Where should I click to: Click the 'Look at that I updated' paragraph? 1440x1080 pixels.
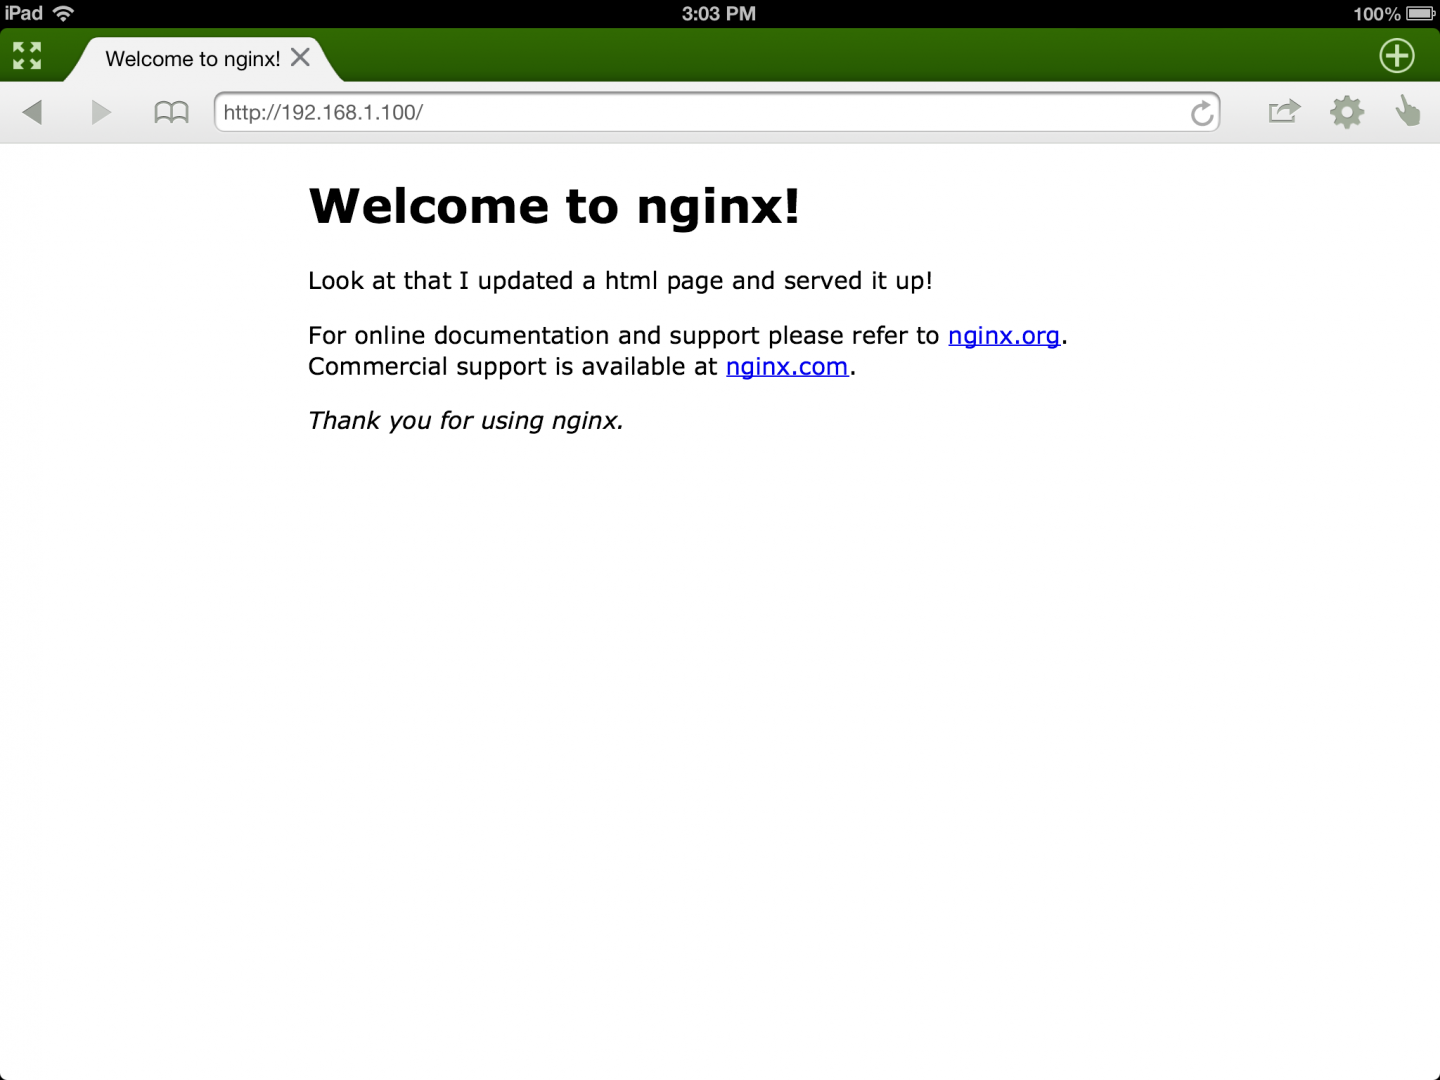tap(620, 281)
